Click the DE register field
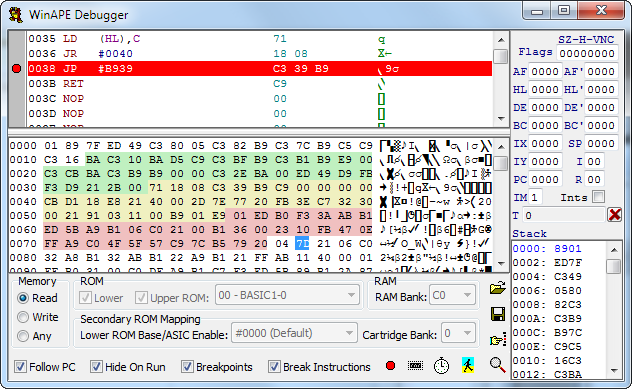Viewport: 632px width, 389px height. (544, 108)
